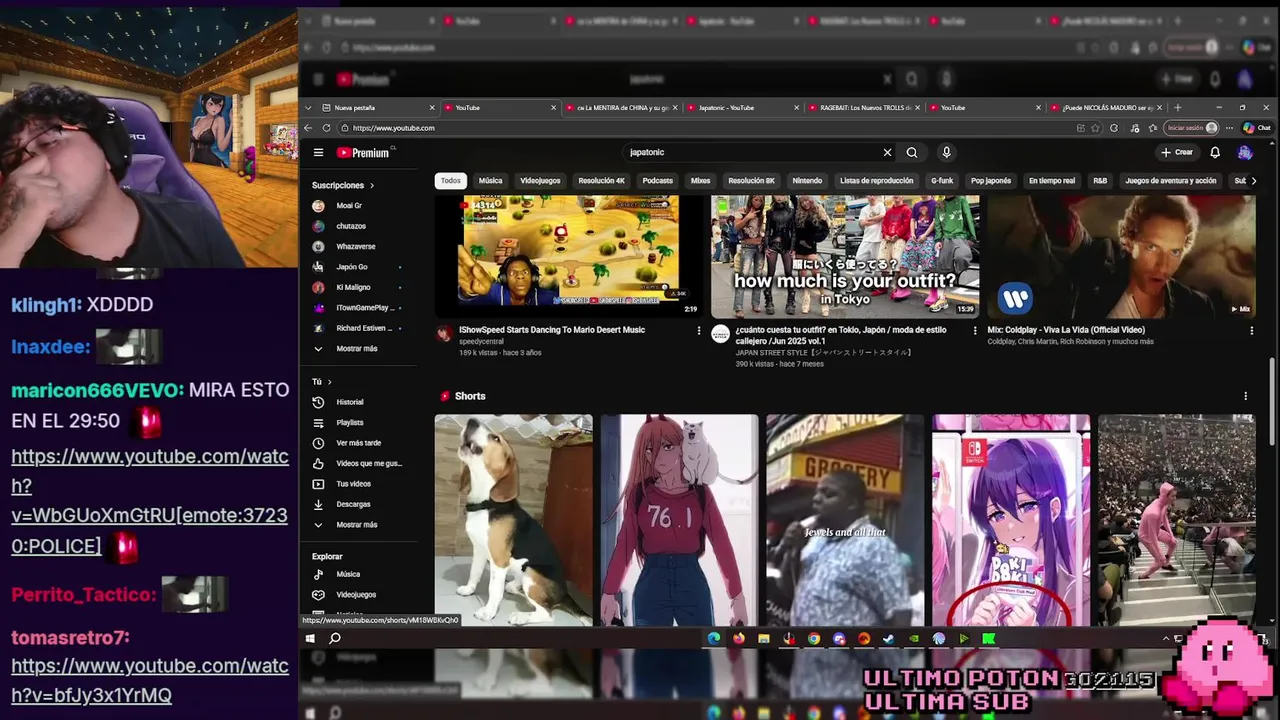
Task: Select the Resolución 4K filter chip
Action: click(601, 181)
